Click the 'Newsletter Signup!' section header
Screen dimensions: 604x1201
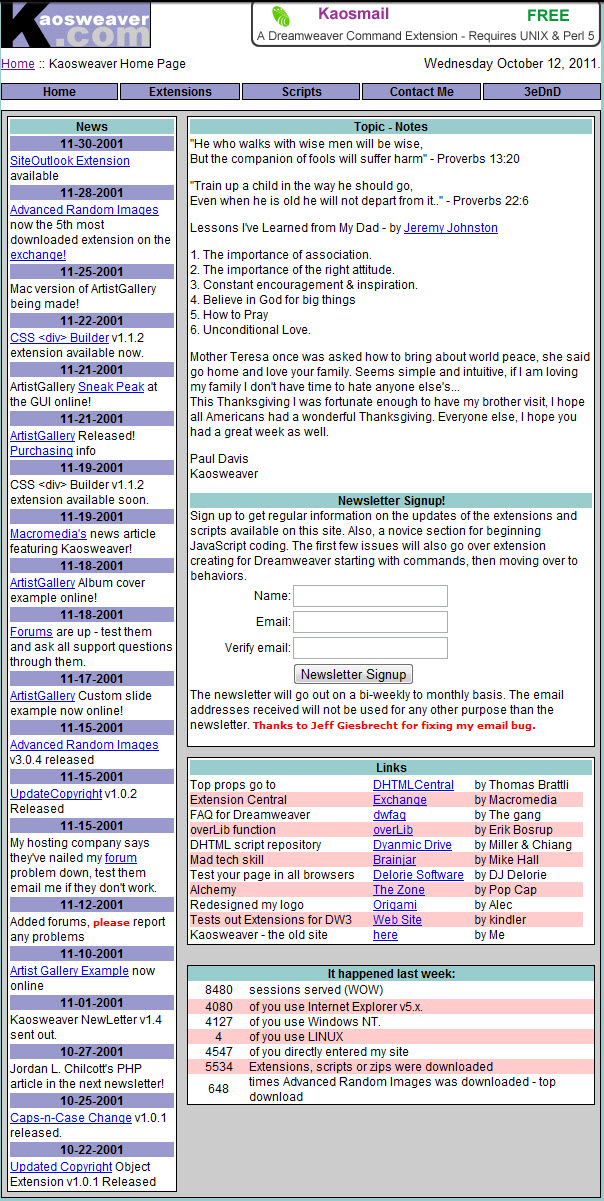(391, 500)
